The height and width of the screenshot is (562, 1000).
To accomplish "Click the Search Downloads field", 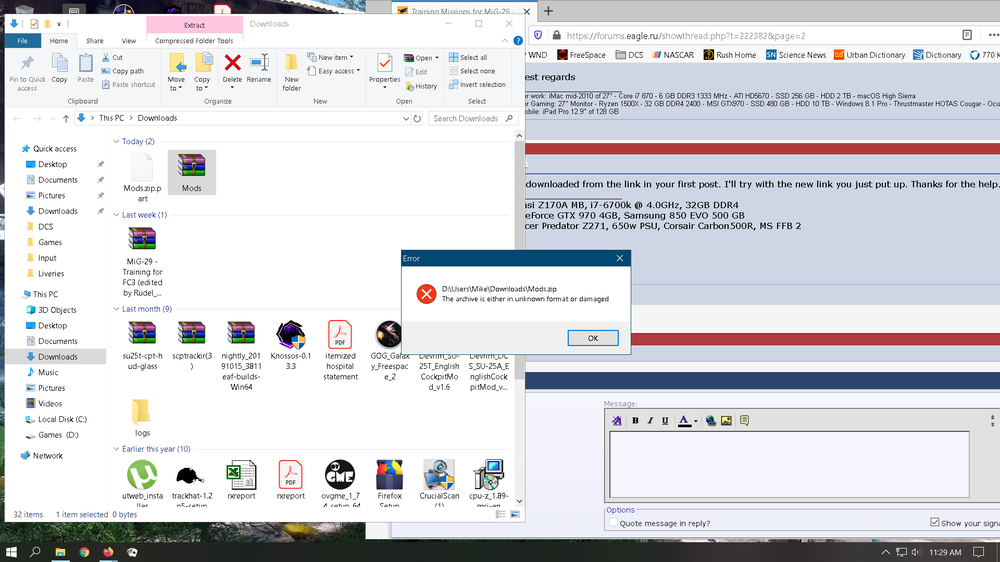I will click(472, 118).
